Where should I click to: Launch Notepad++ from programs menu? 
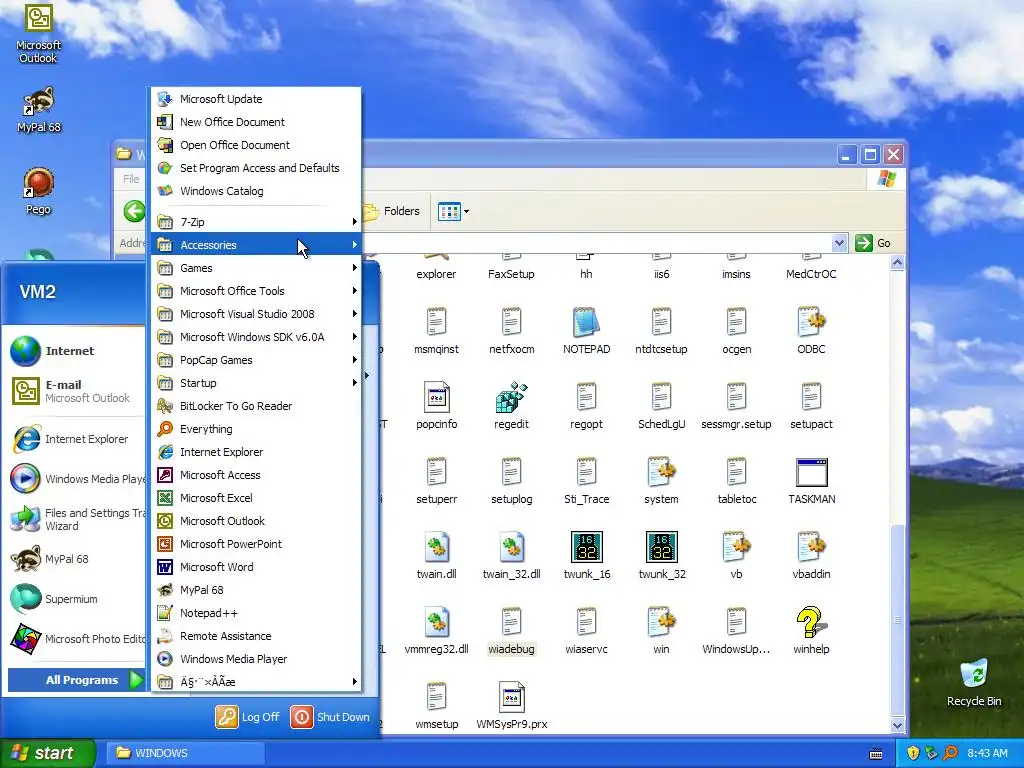coord(257,613)
